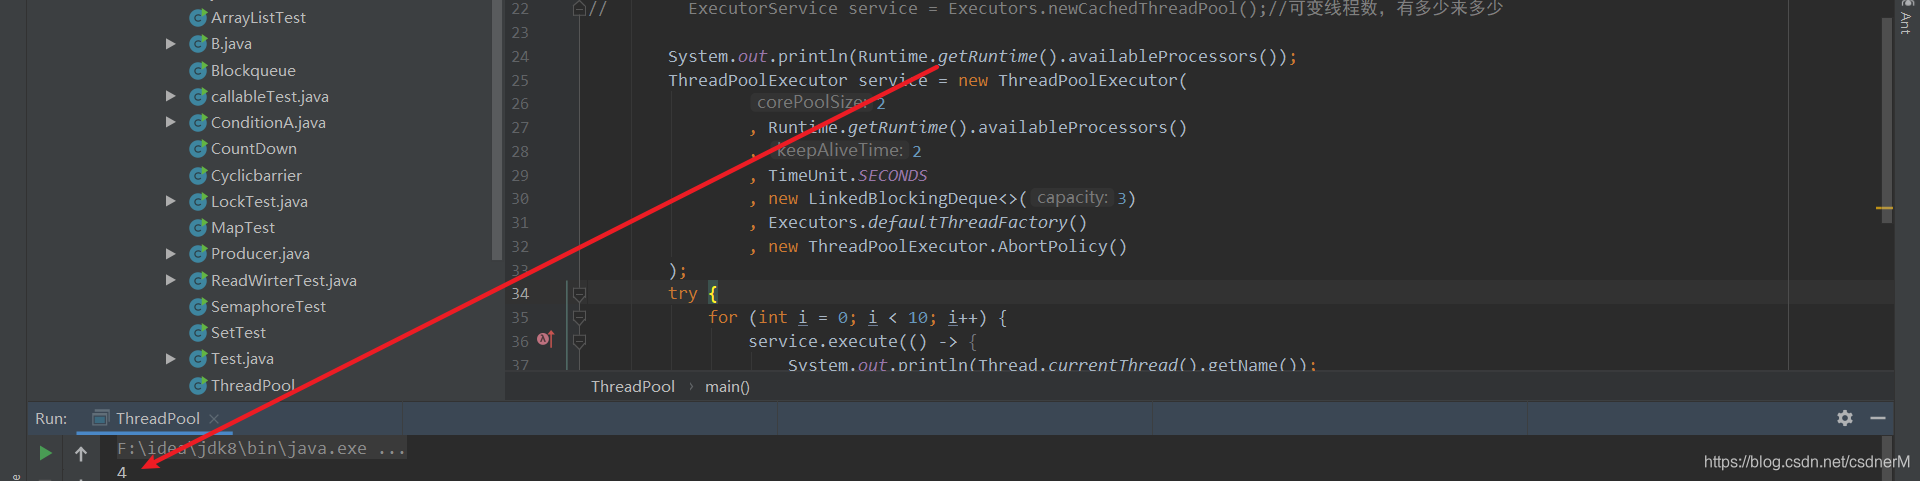This screenshot has height=481, width=1920.
Task: Expand the Test.java node
Action: point(170,358)
